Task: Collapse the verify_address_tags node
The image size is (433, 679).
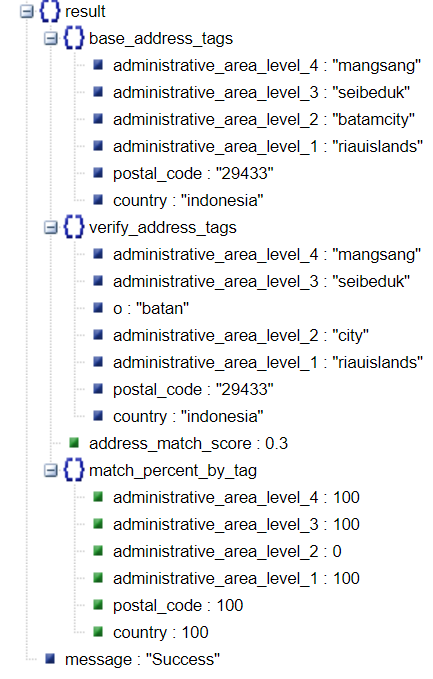Action: (x=51, y=227)
